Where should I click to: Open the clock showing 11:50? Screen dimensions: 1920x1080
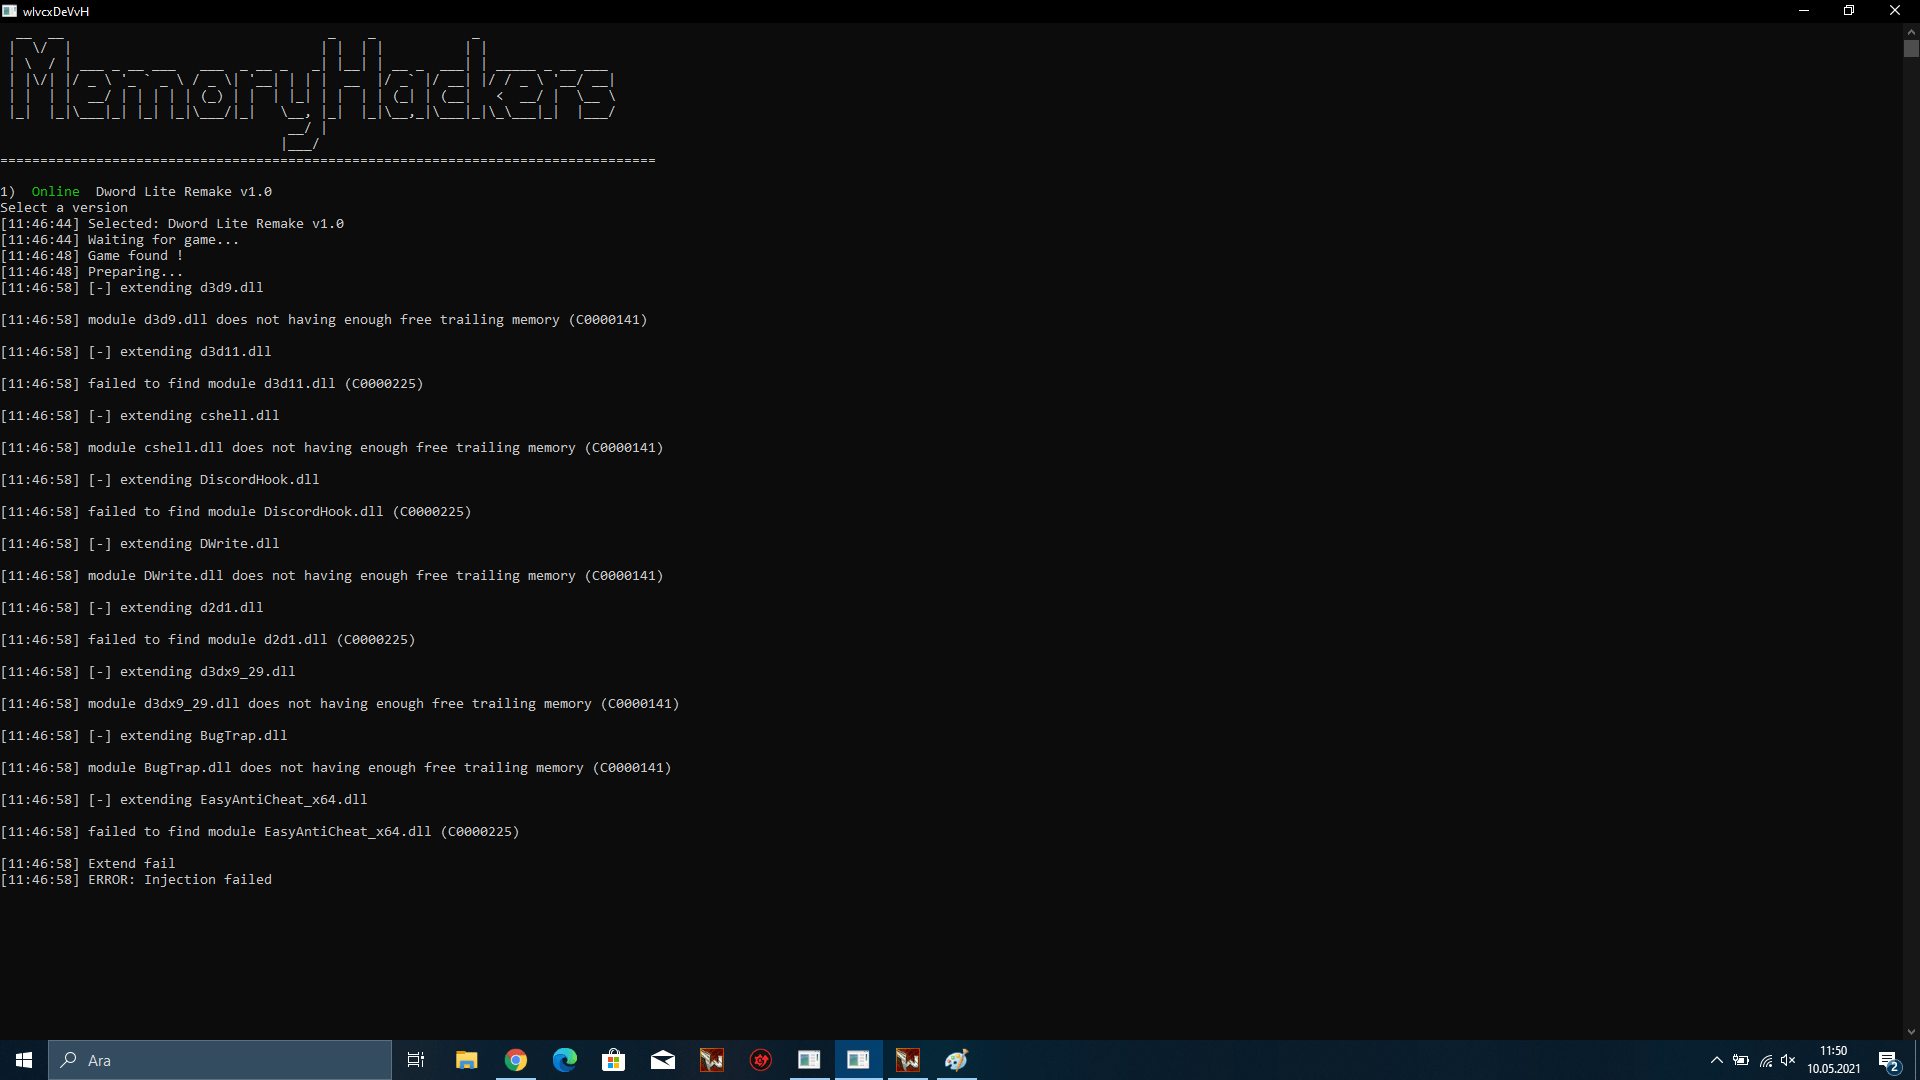pyautogui.click(x=1834, y=1060)
